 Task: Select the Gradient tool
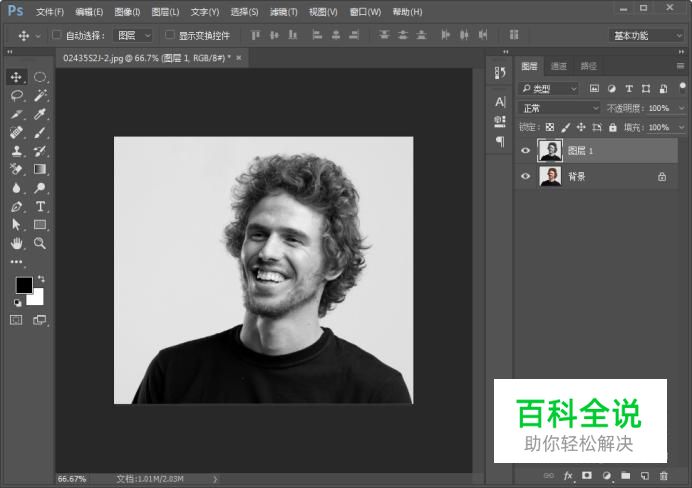click(x=40, y=169)
